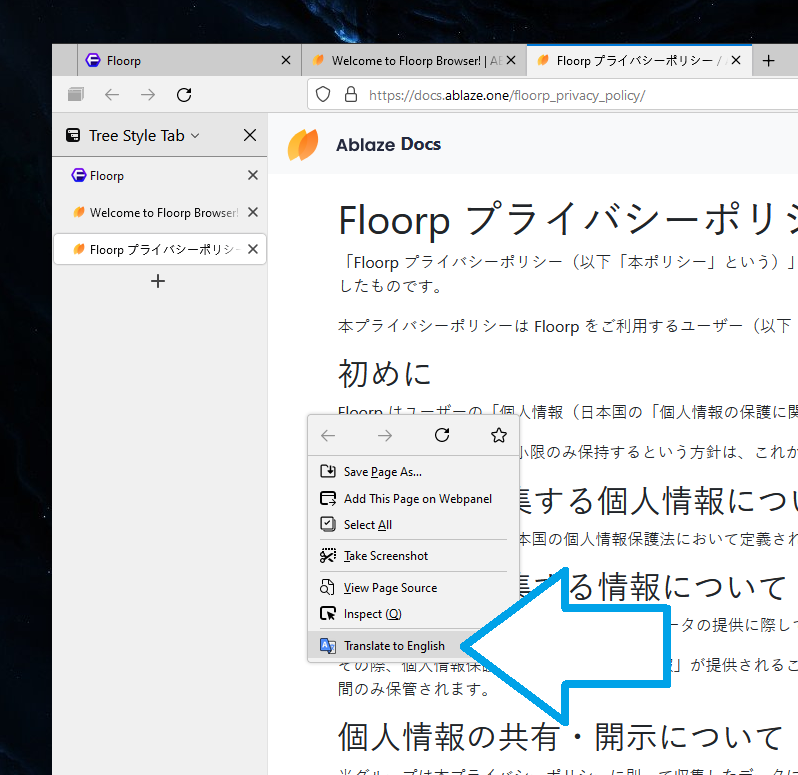The height and width of the screenshot is (775, 798).
Task: Select Welcome to Floorp Browser in the sidebar tree
Action: click(x=160, y=212)
